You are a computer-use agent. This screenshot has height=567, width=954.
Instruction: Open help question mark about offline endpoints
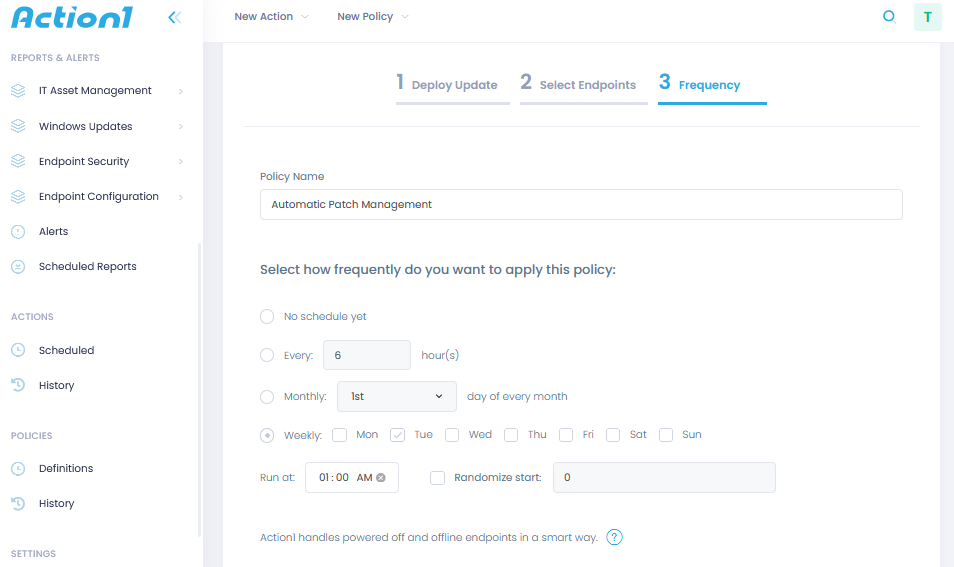tap(615, 537)
